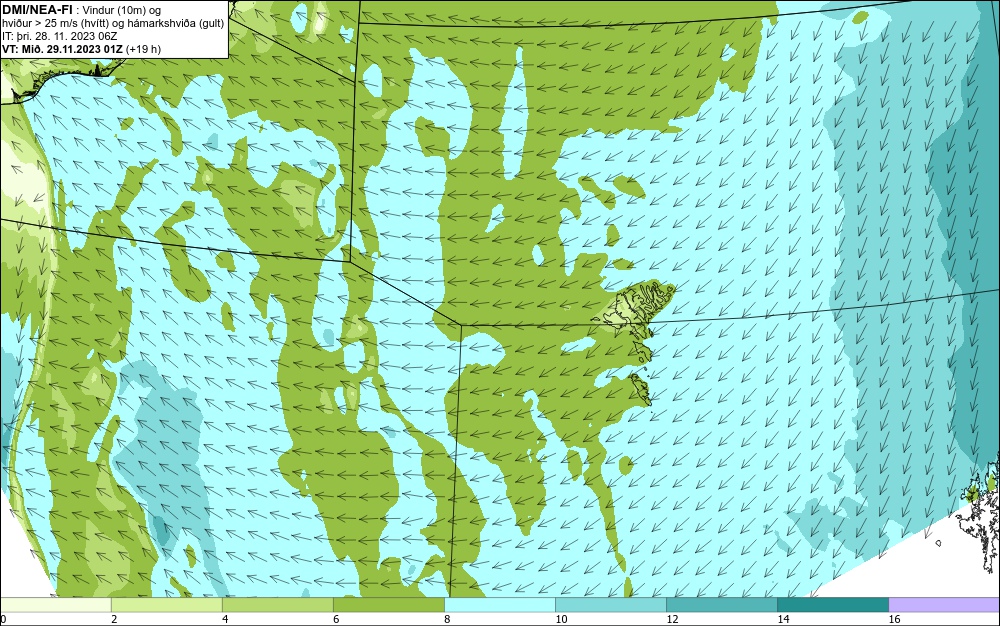Click the legend label '2'

(x=114, y=619)
